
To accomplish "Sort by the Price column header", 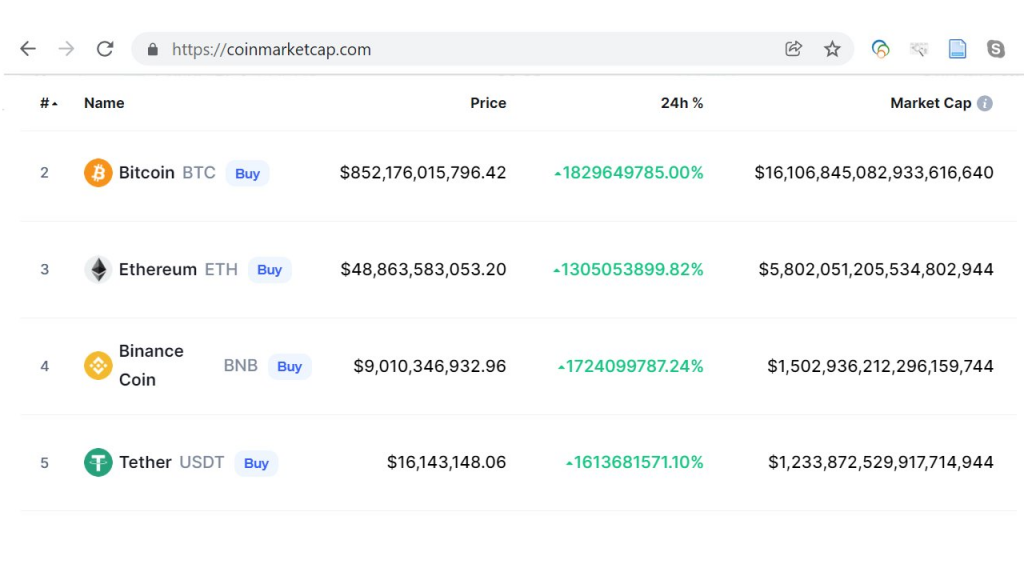I will click(488, 103).
